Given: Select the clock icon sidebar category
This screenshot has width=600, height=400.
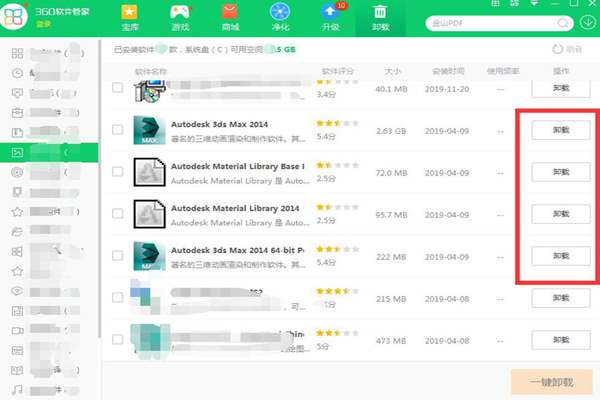Looking at the screenshot, I should [x=17, y=73].
